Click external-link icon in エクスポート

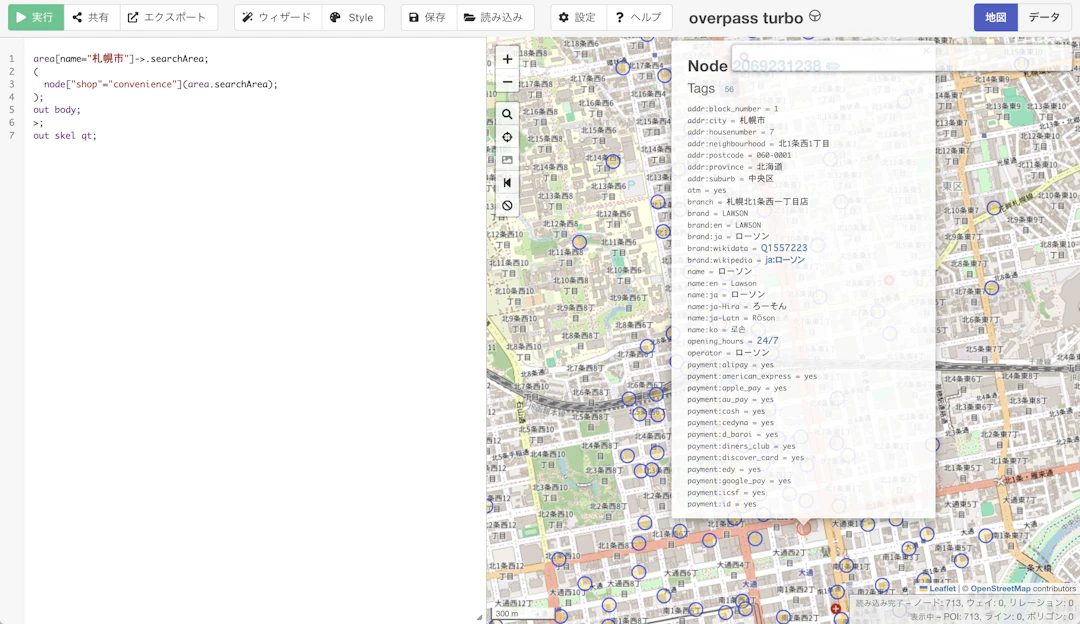tap(133, 17)
